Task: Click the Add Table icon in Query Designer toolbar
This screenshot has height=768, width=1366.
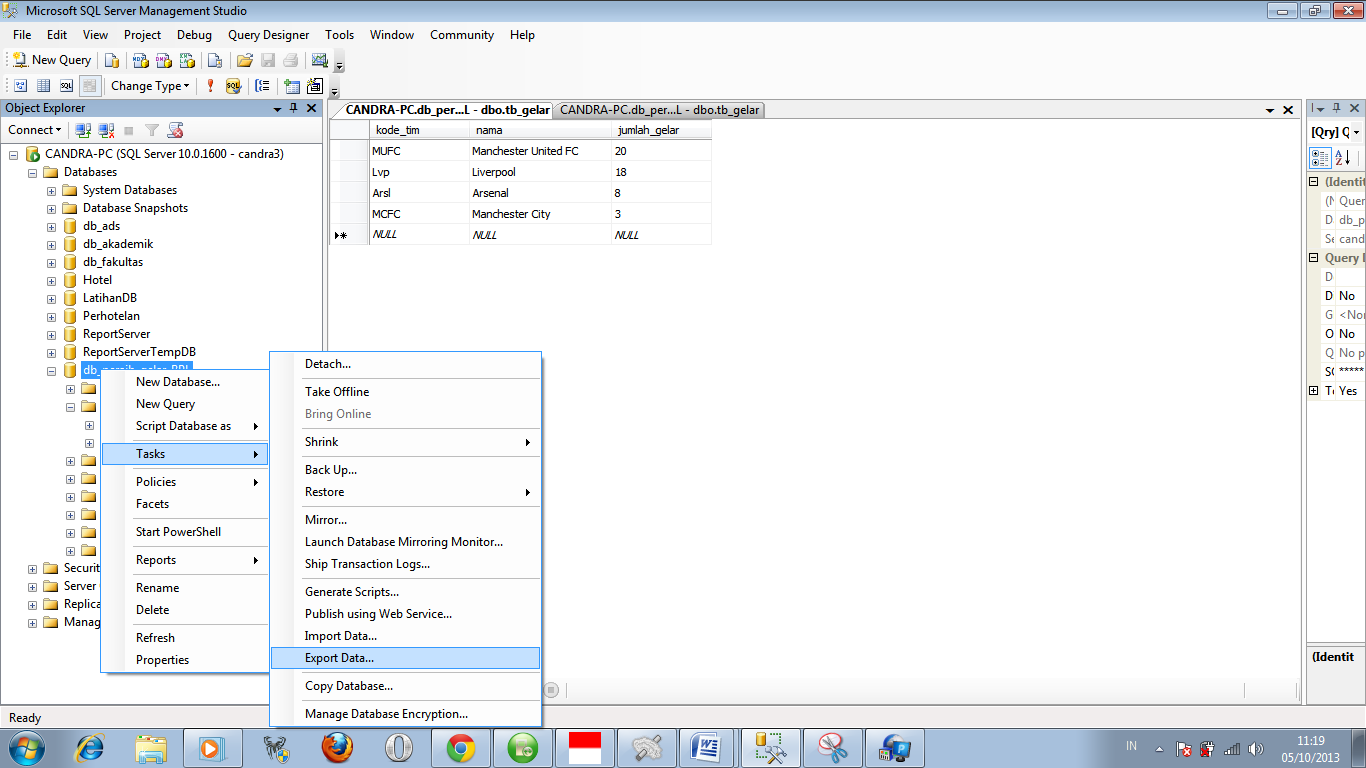Action: [292, 86]
